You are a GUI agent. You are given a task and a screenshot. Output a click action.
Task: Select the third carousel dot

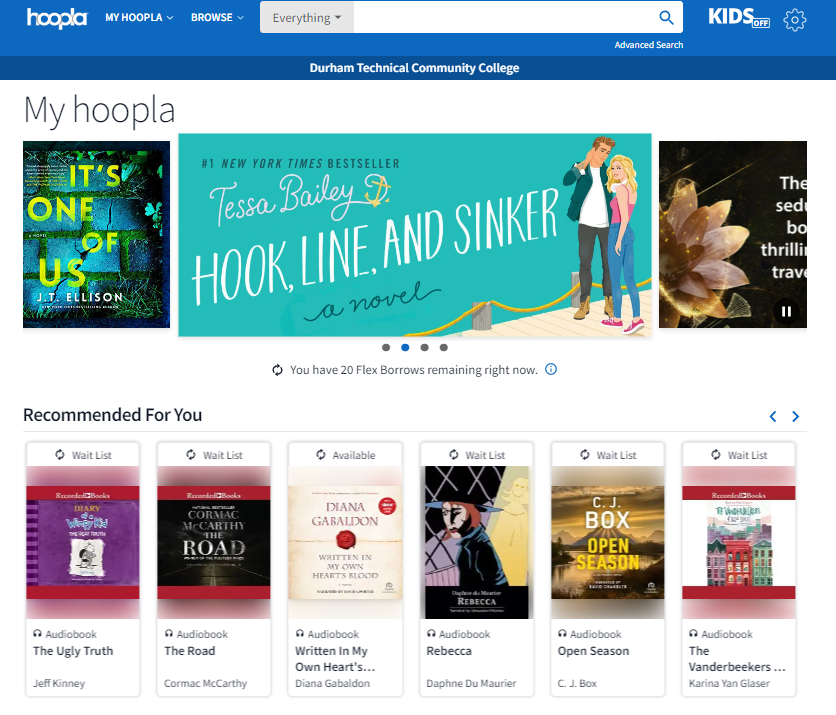[424, 348]
